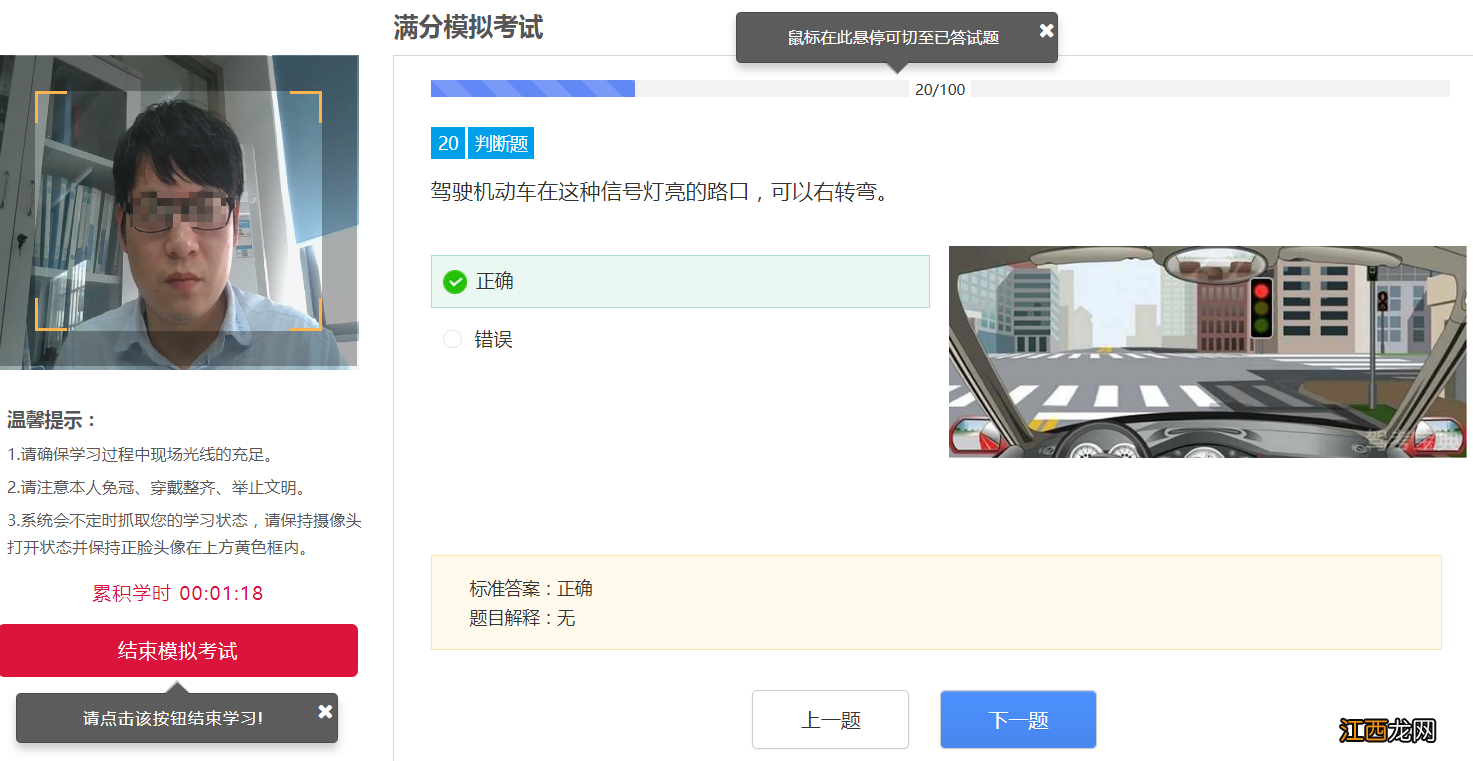Go to next question with 下一题
Screen dimensions: 1473x761
click(x=1018, y=720)
